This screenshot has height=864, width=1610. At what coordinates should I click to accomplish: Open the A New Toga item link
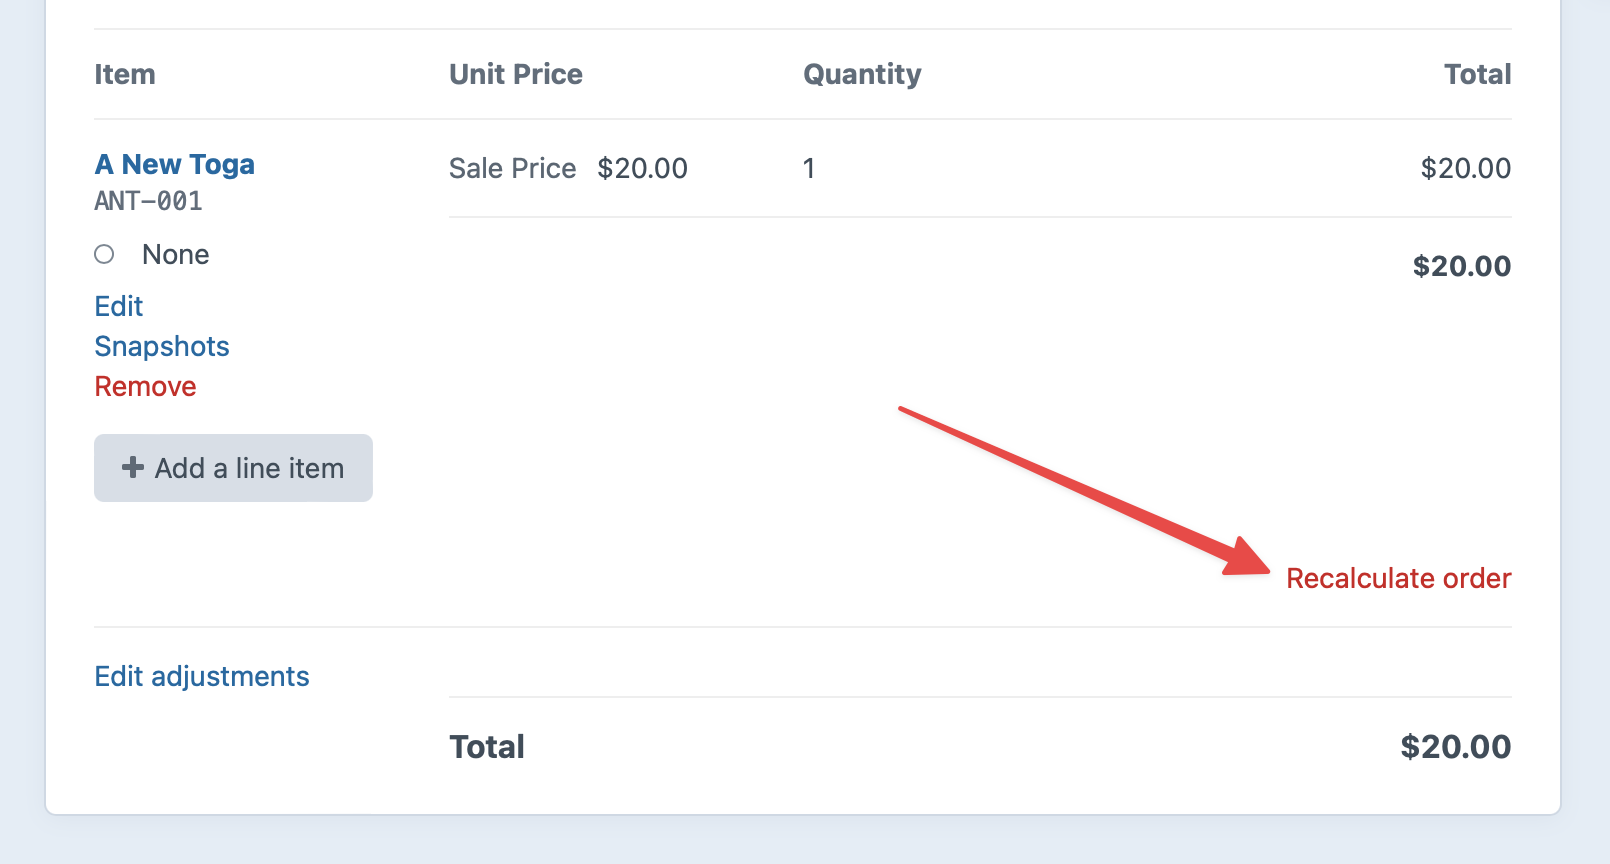(x=174, y=164)
